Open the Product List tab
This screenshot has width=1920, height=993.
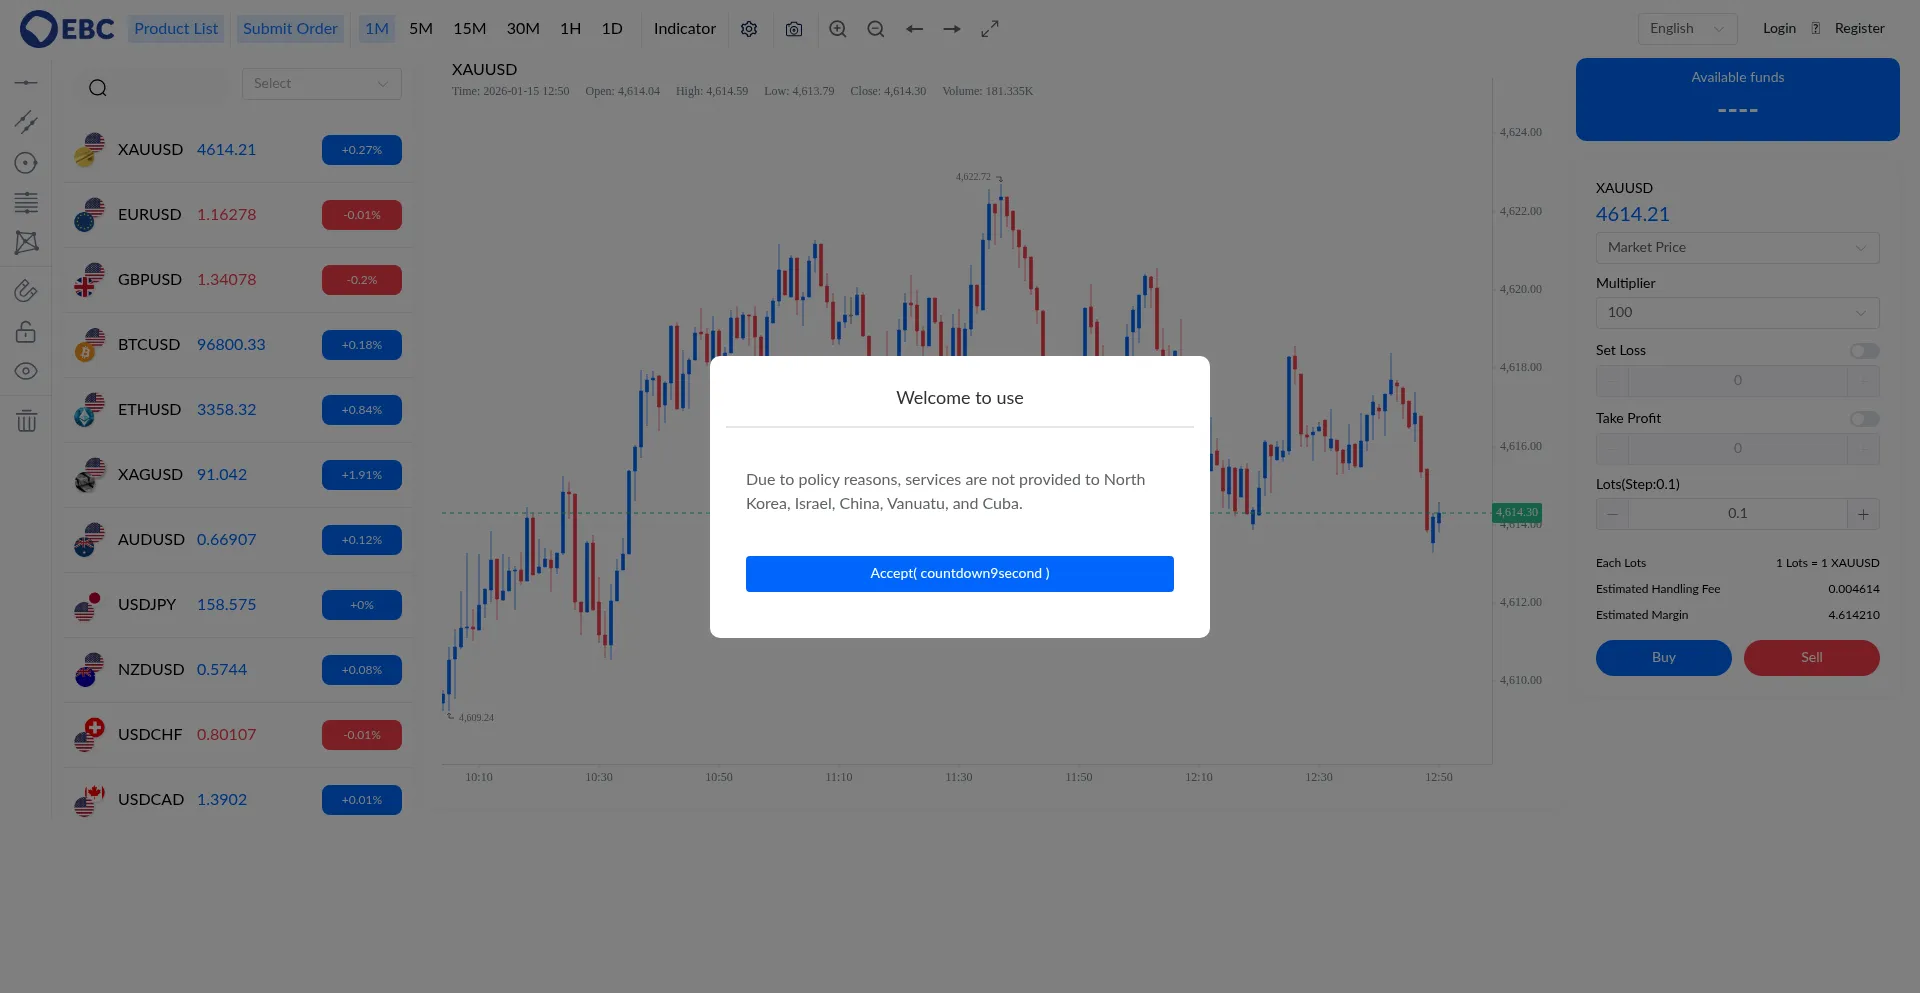(176, 29)
